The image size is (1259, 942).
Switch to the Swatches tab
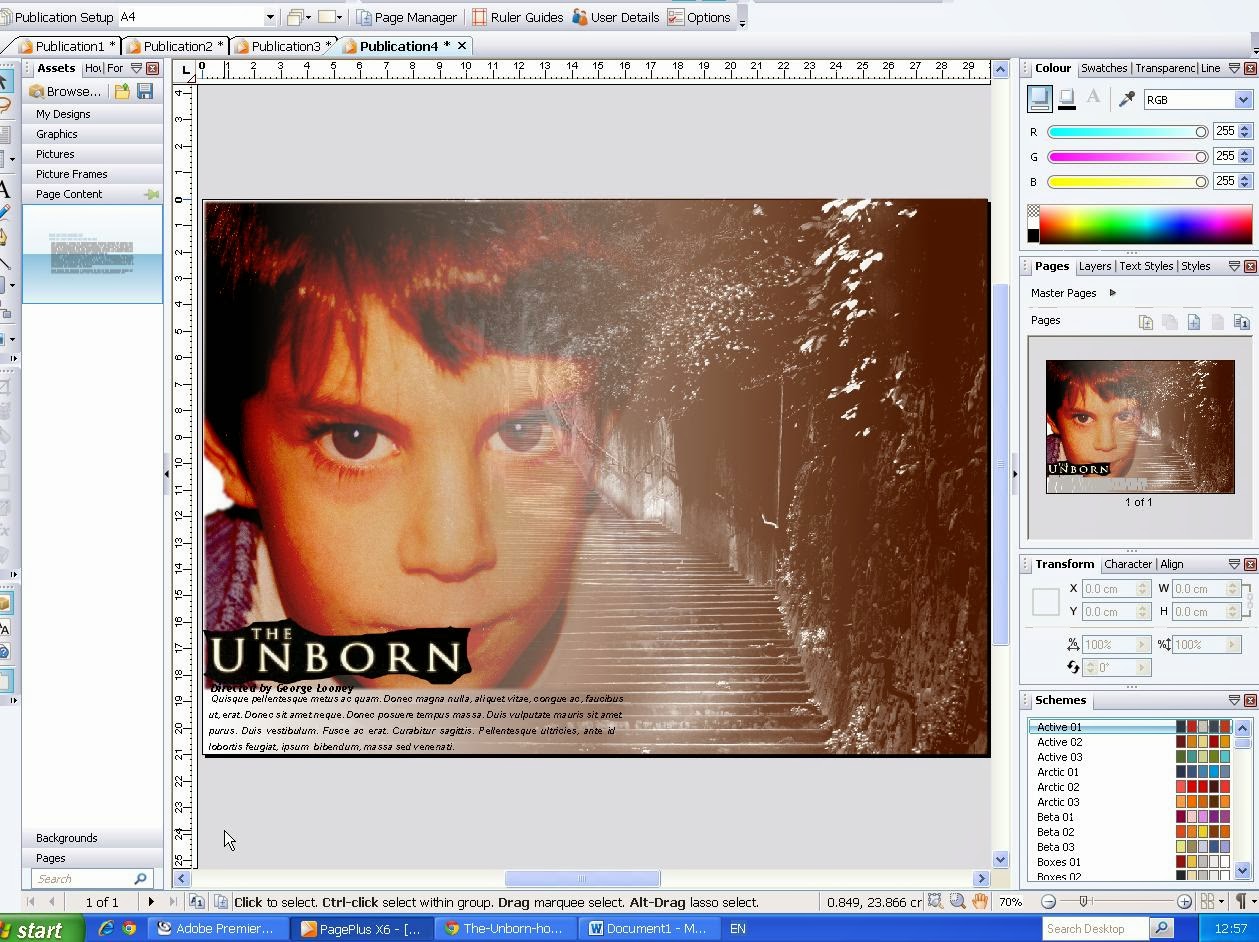click(1104, 68)
